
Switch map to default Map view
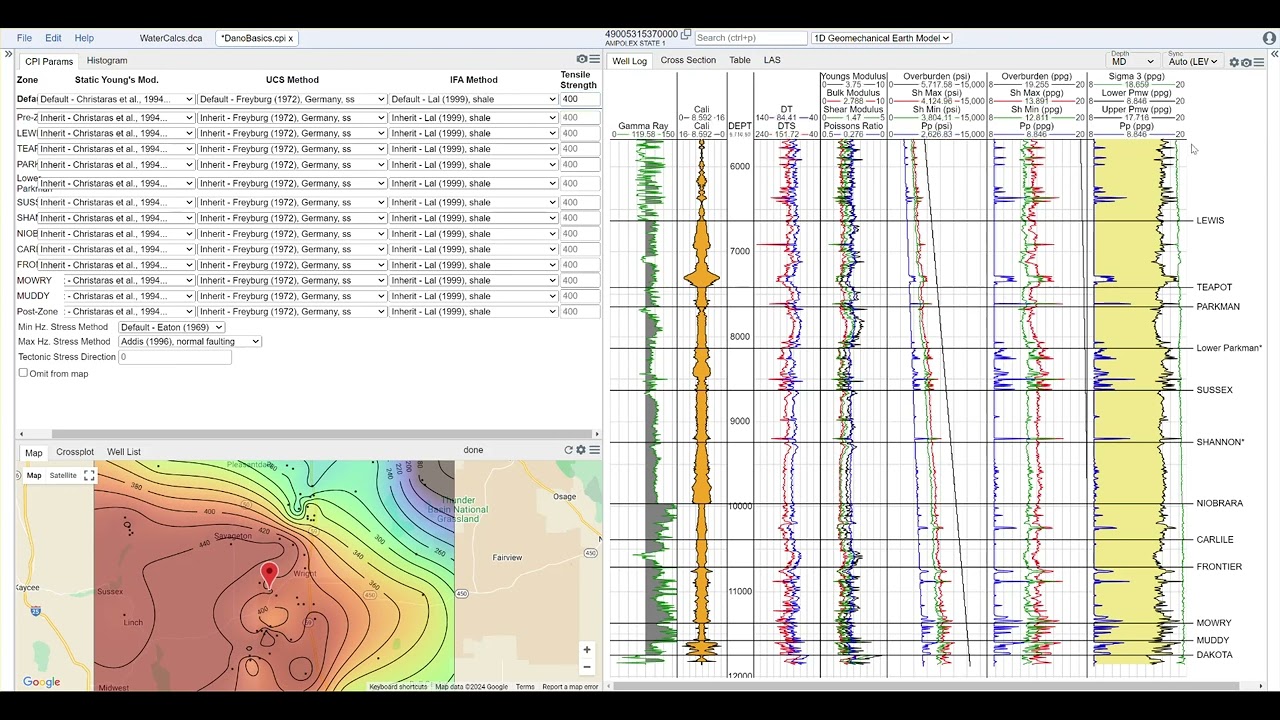point(34,476)
